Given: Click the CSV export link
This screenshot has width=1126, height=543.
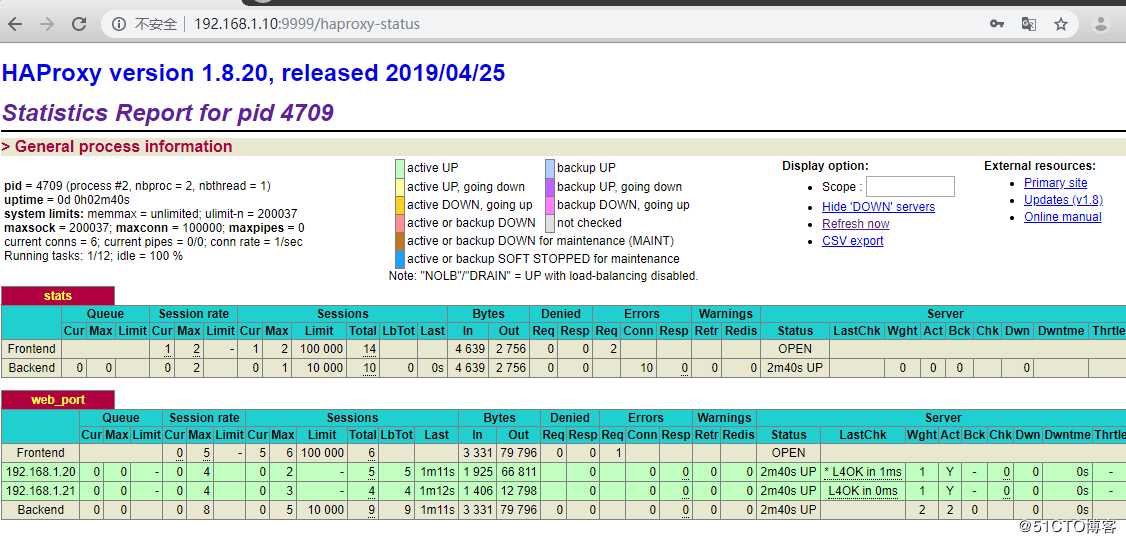Looking at the screenshot, I should [852, 241].
